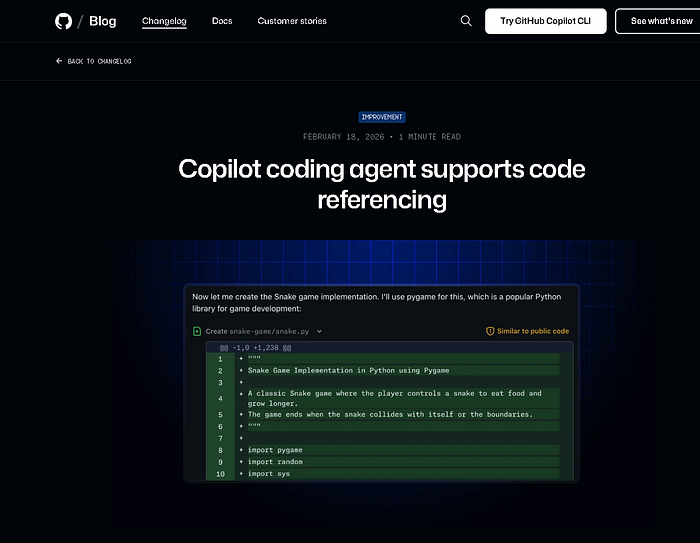This screenshot has height=543, width=700.
Task: Open the Docs nav item
Action: click(222, 21)
